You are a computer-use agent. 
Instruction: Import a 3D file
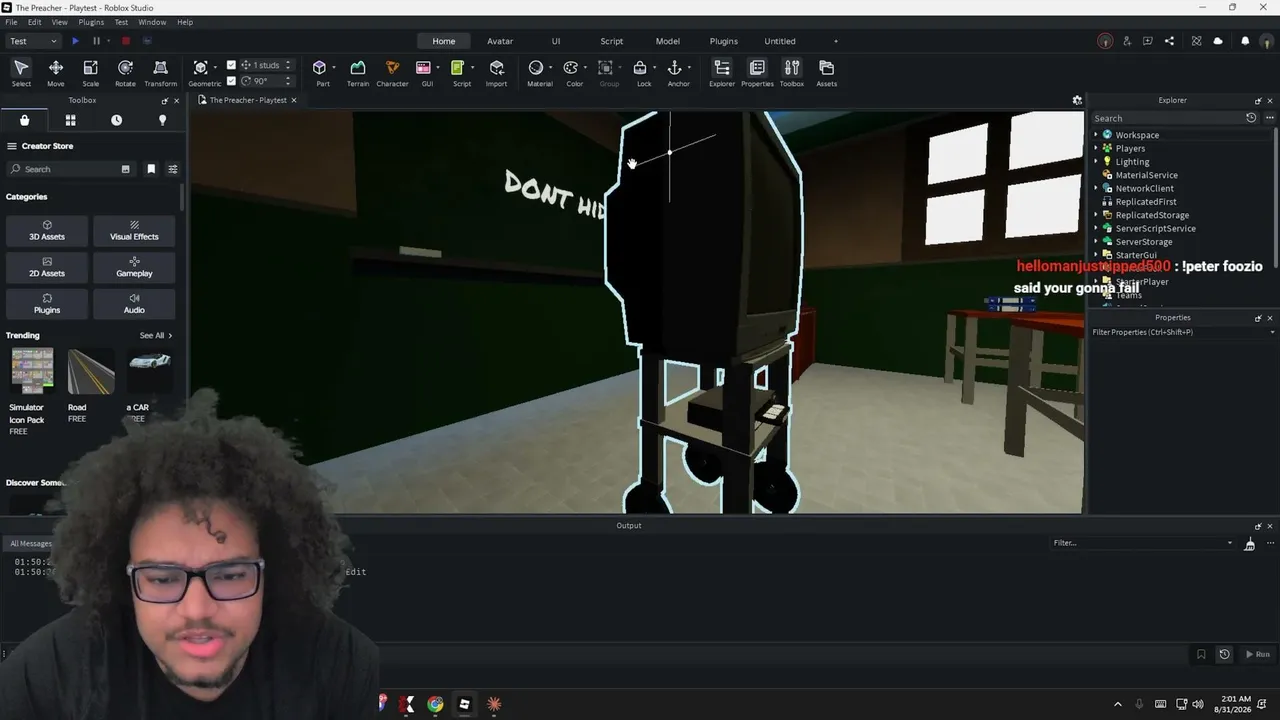tap(496, 73)
